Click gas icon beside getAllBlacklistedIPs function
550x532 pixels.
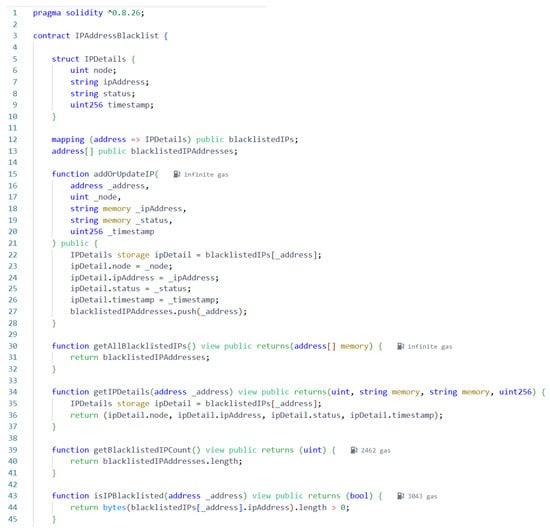click(401, 346)
